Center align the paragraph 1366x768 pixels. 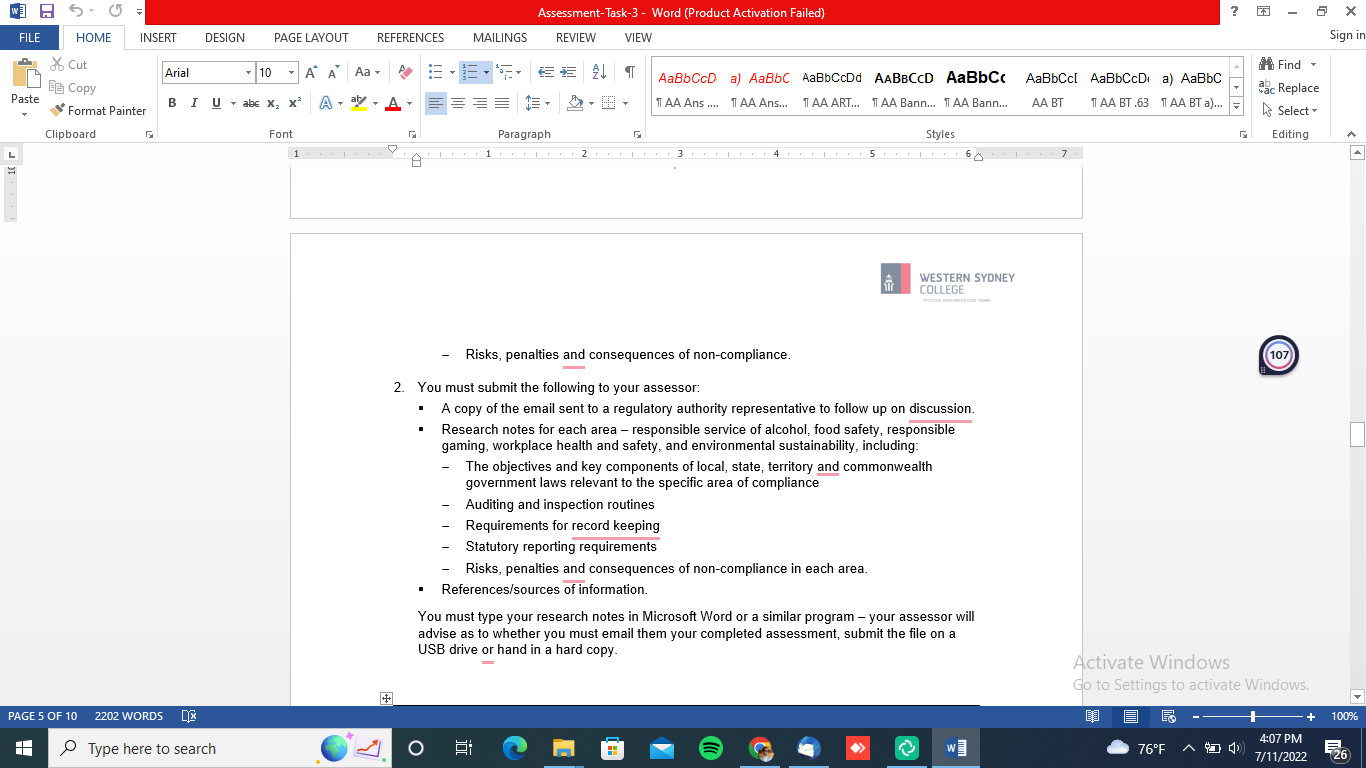coord(458,103)
